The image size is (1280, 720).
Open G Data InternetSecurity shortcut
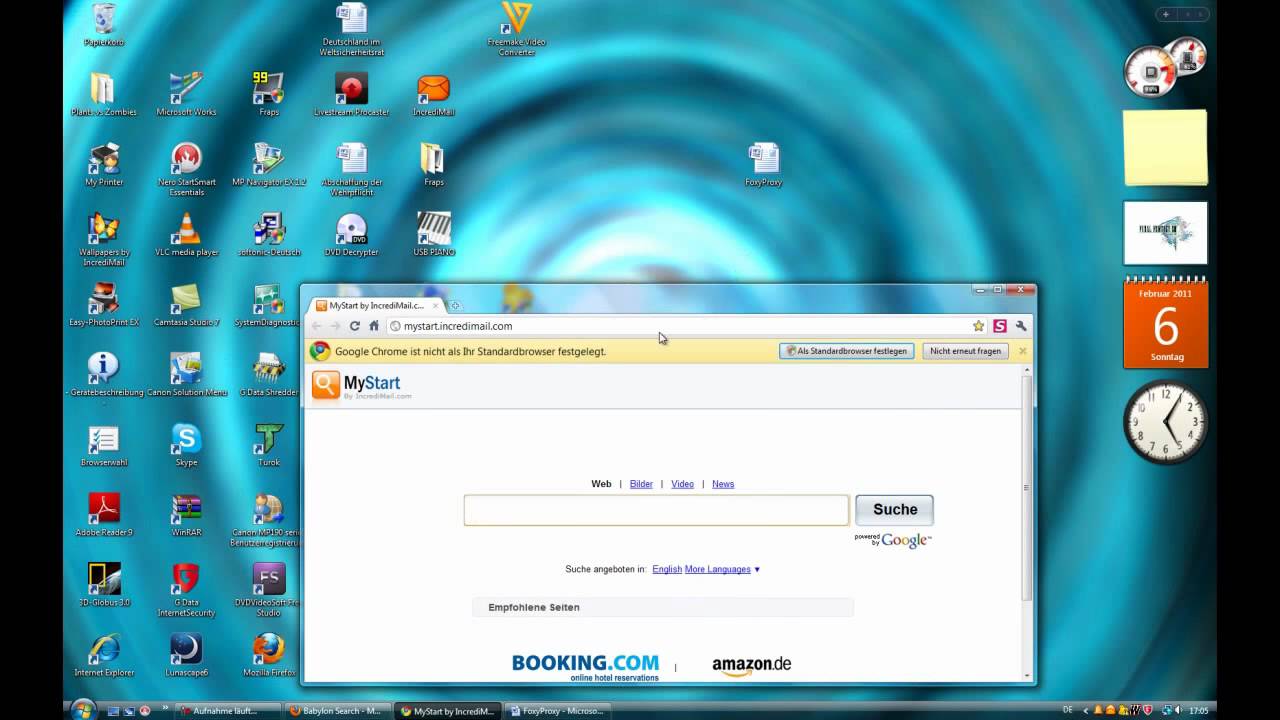(186, 589)
